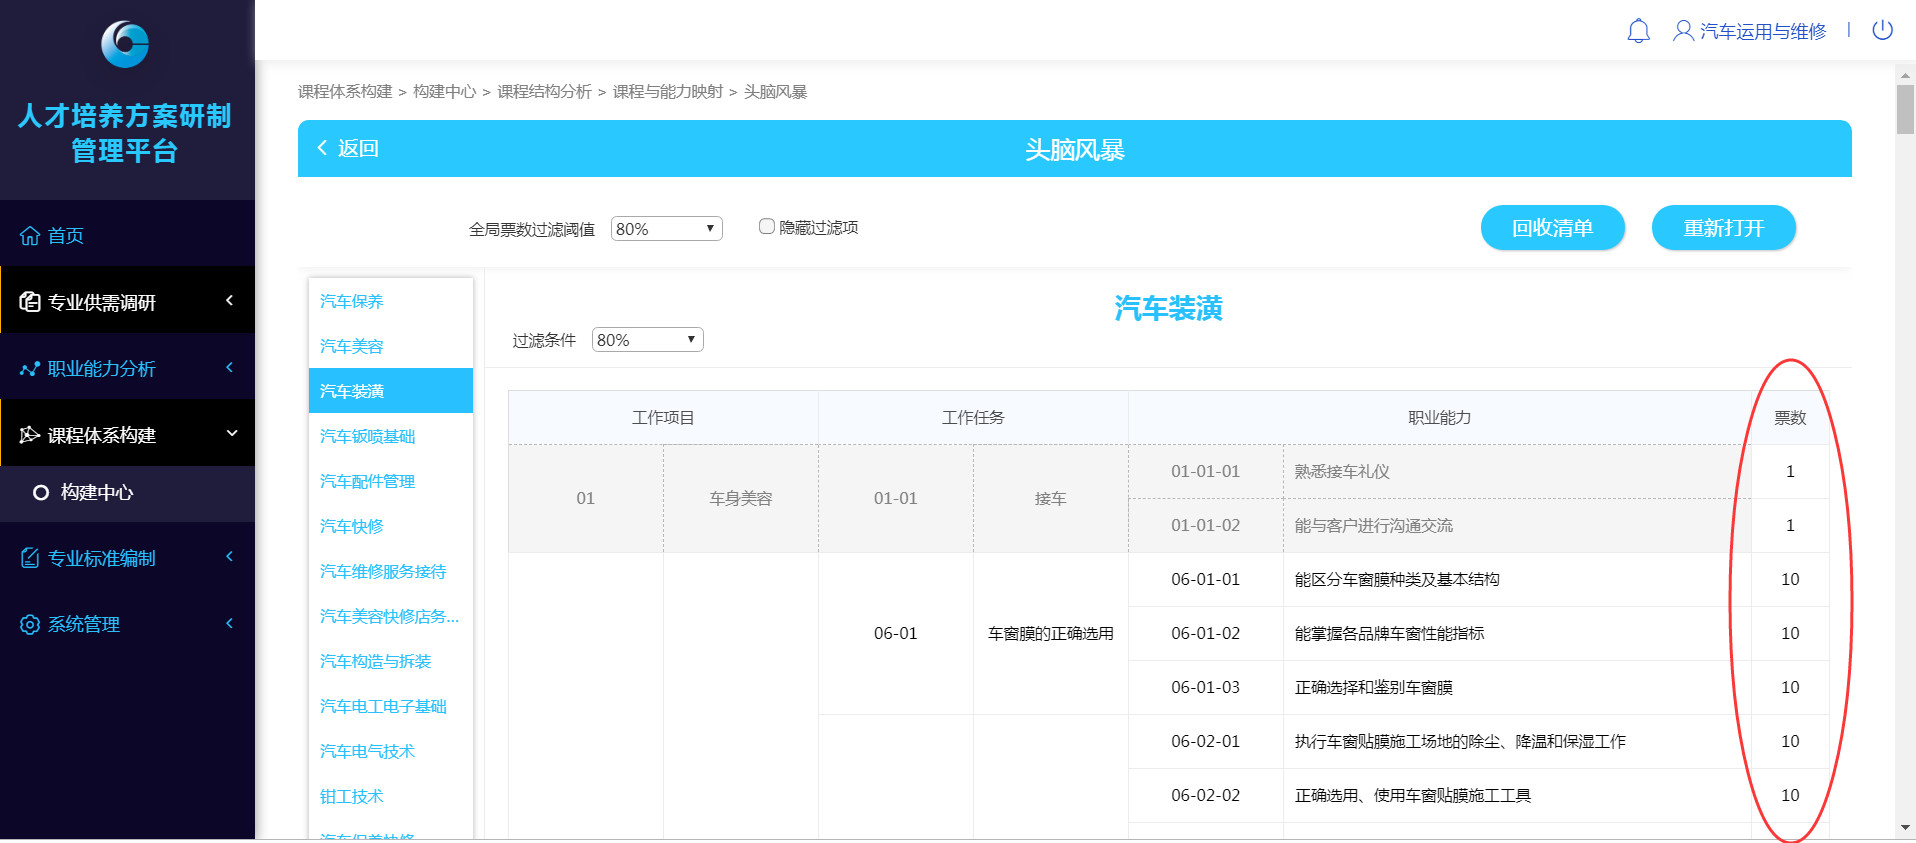Click the 专业标准编制 edit icon

click(x=30, y=558)
